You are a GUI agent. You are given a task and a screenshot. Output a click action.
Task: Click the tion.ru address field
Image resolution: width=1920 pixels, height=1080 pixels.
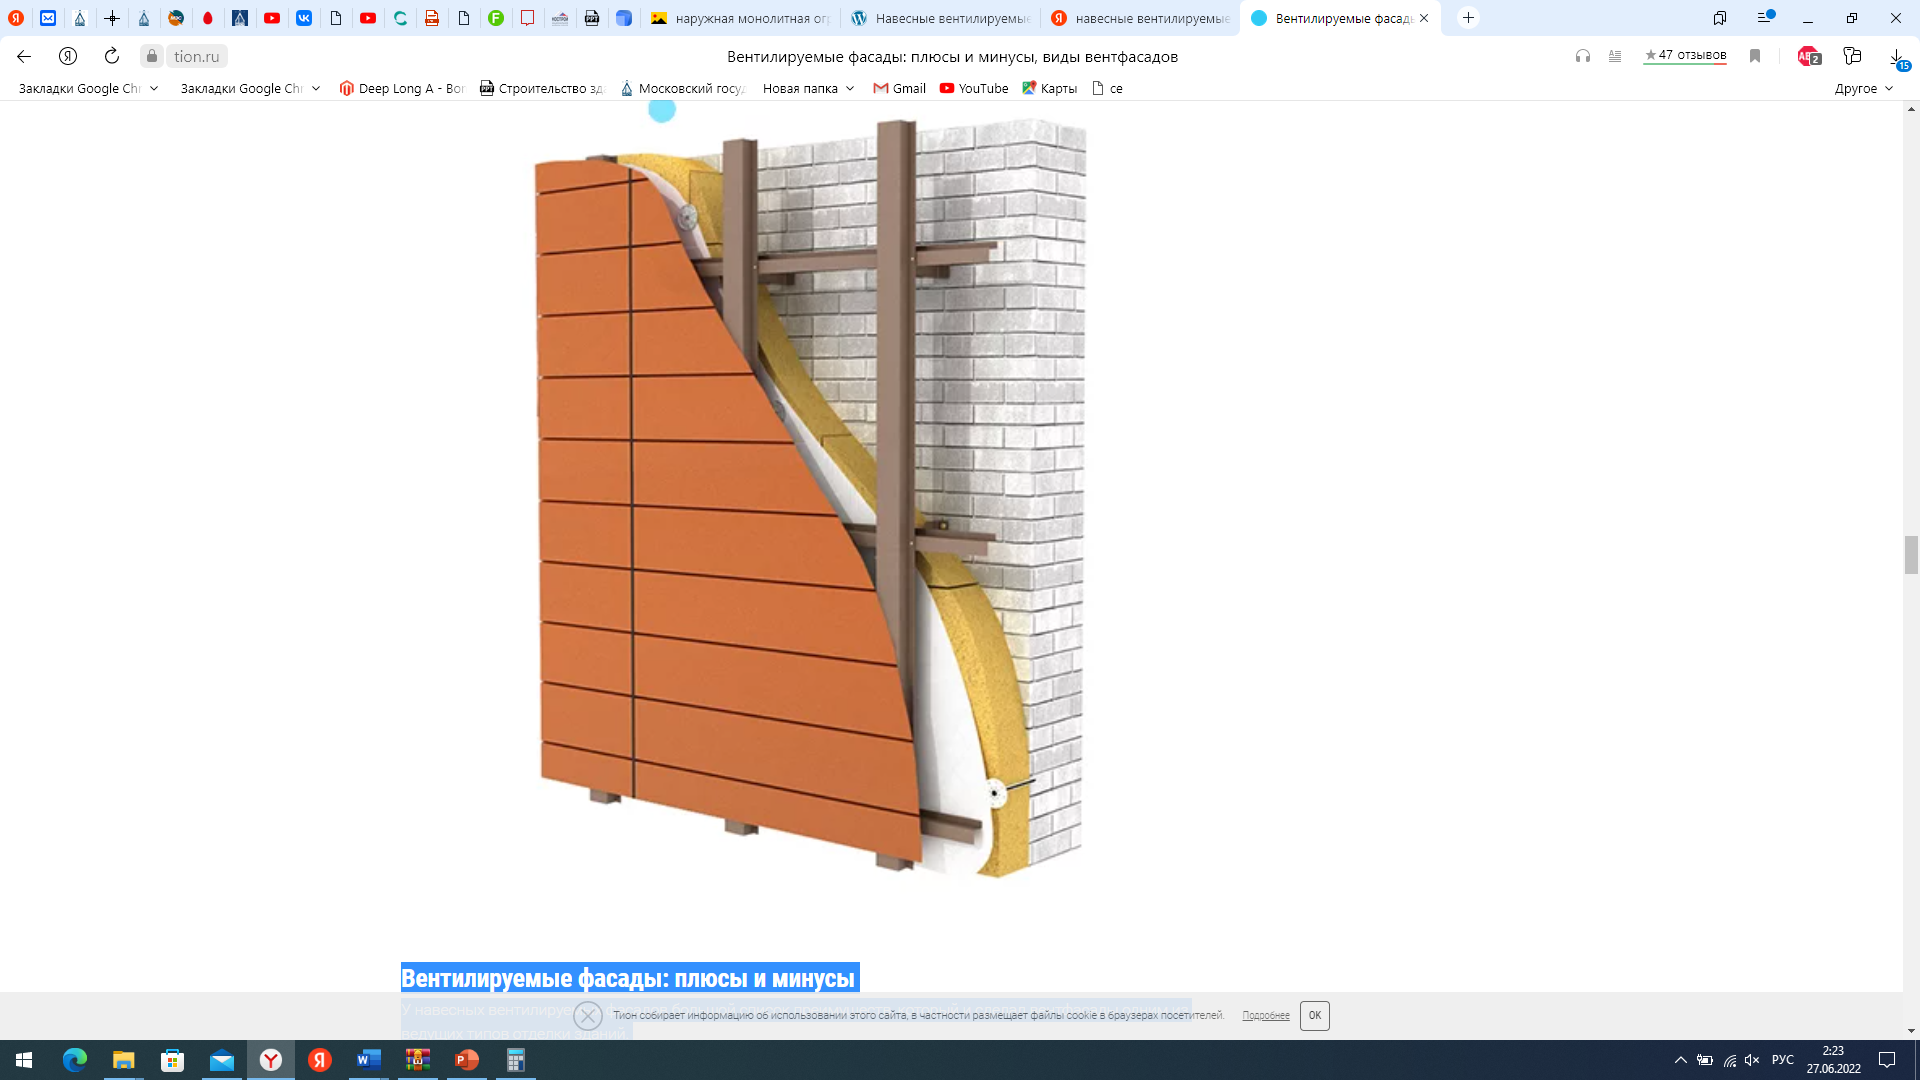click(x=196, y=56)
